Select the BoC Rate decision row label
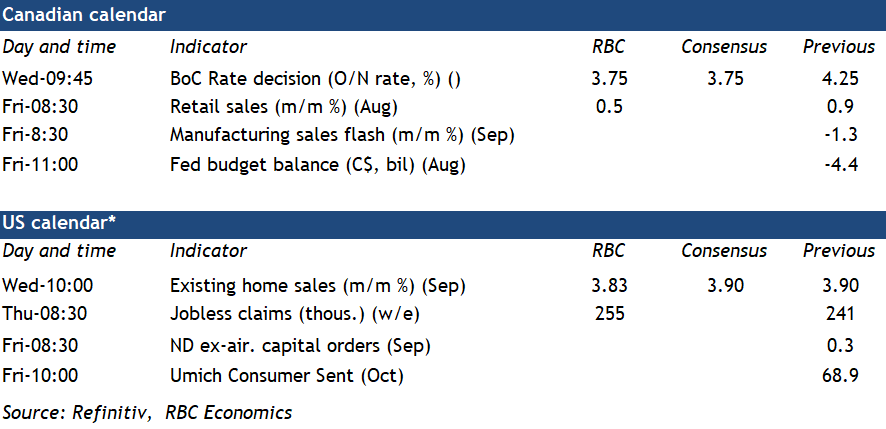Viewport: 886px width, 429px height. click(315, 79)
